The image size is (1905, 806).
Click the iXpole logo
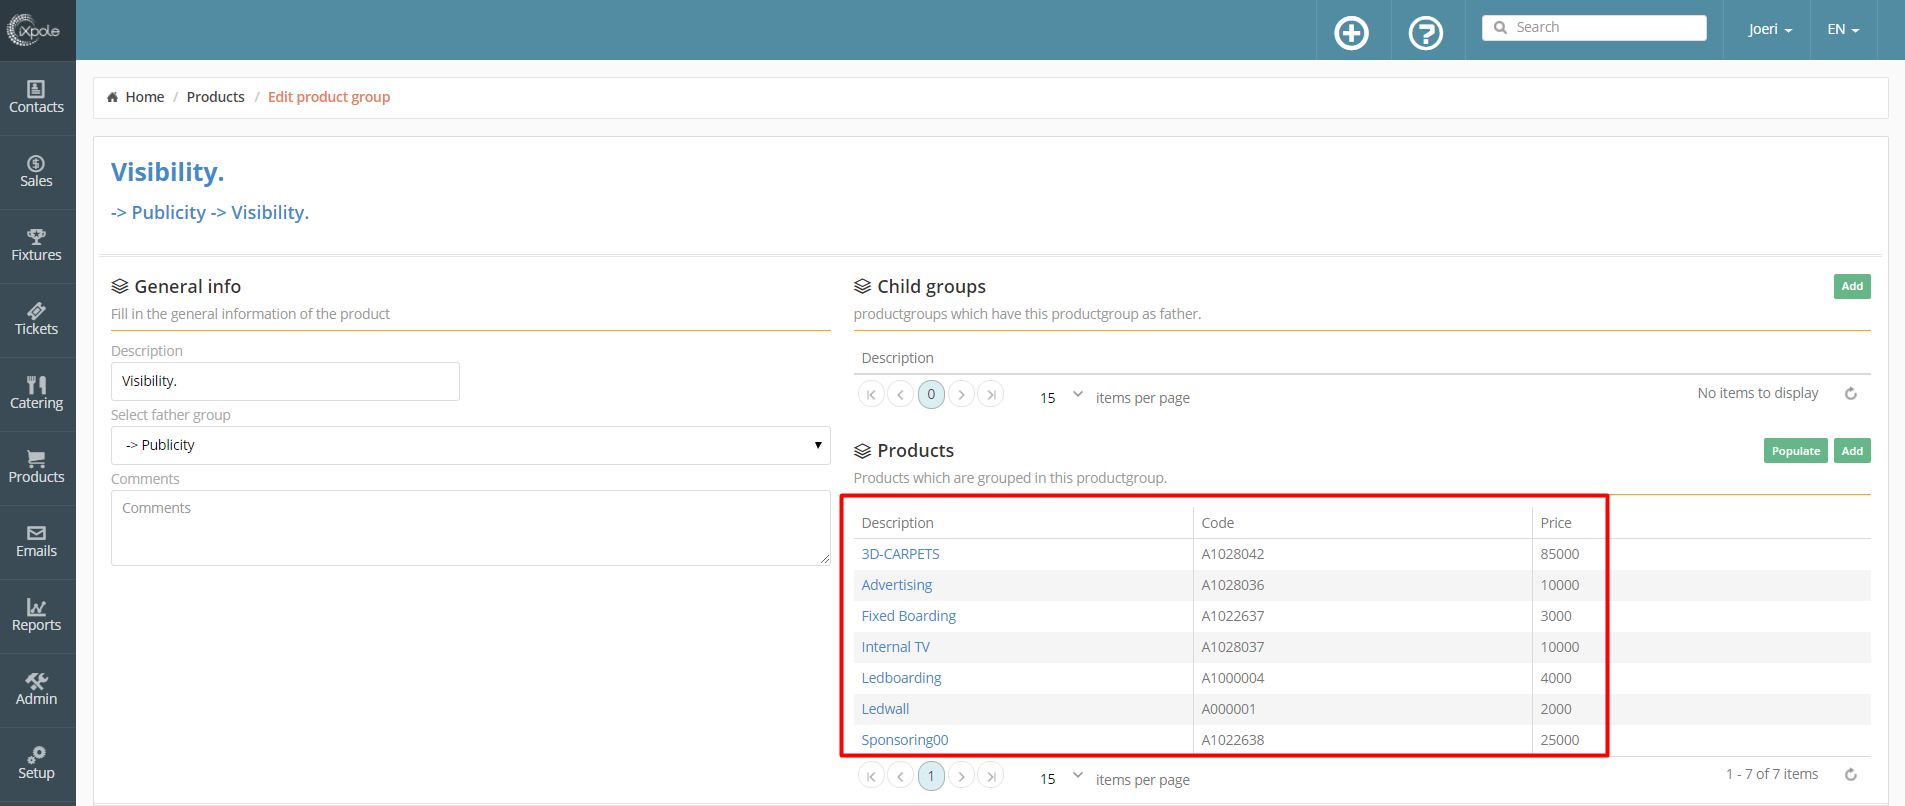pos(34,30)
